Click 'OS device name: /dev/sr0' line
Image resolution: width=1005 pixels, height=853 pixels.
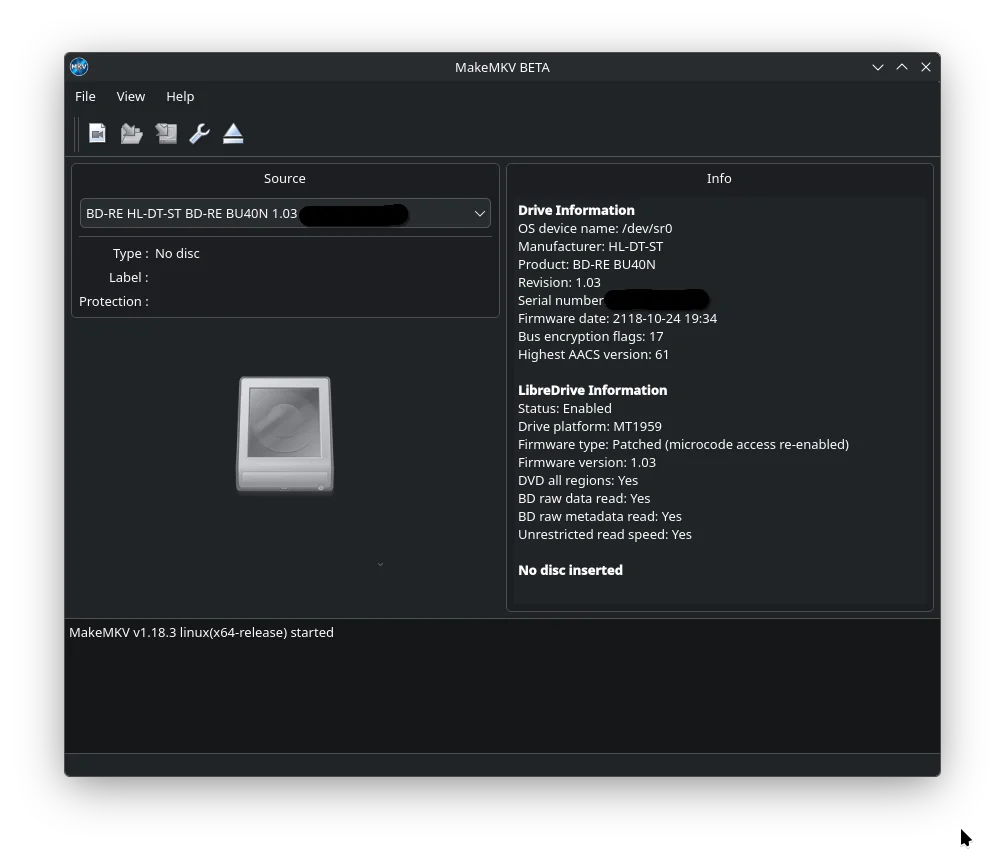595,228
